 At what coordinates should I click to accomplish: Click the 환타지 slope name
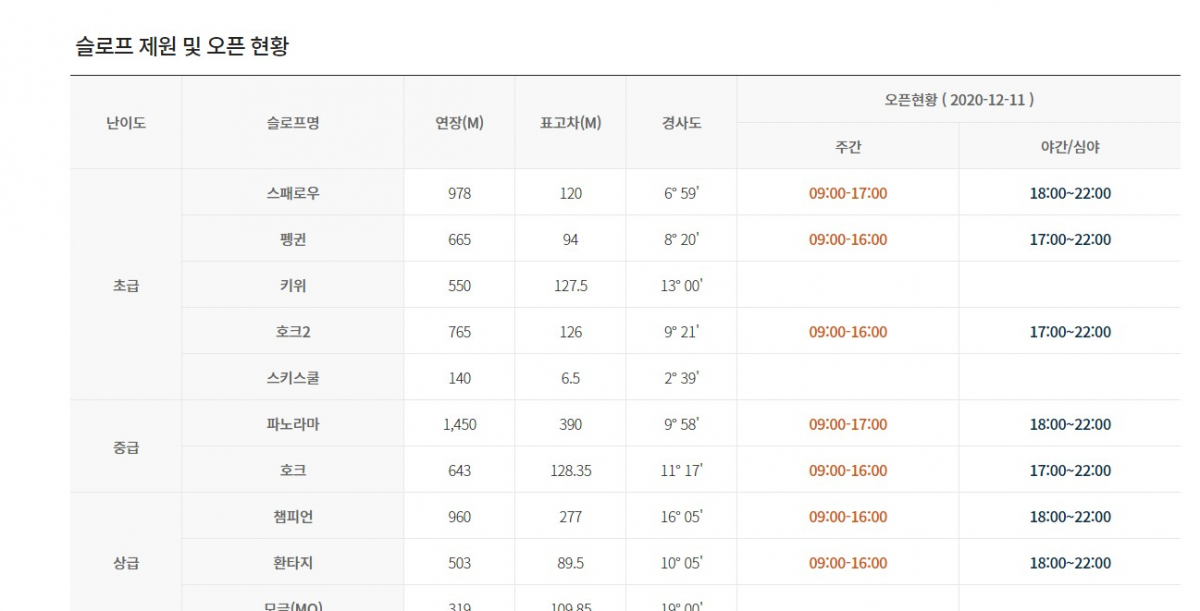293,563
